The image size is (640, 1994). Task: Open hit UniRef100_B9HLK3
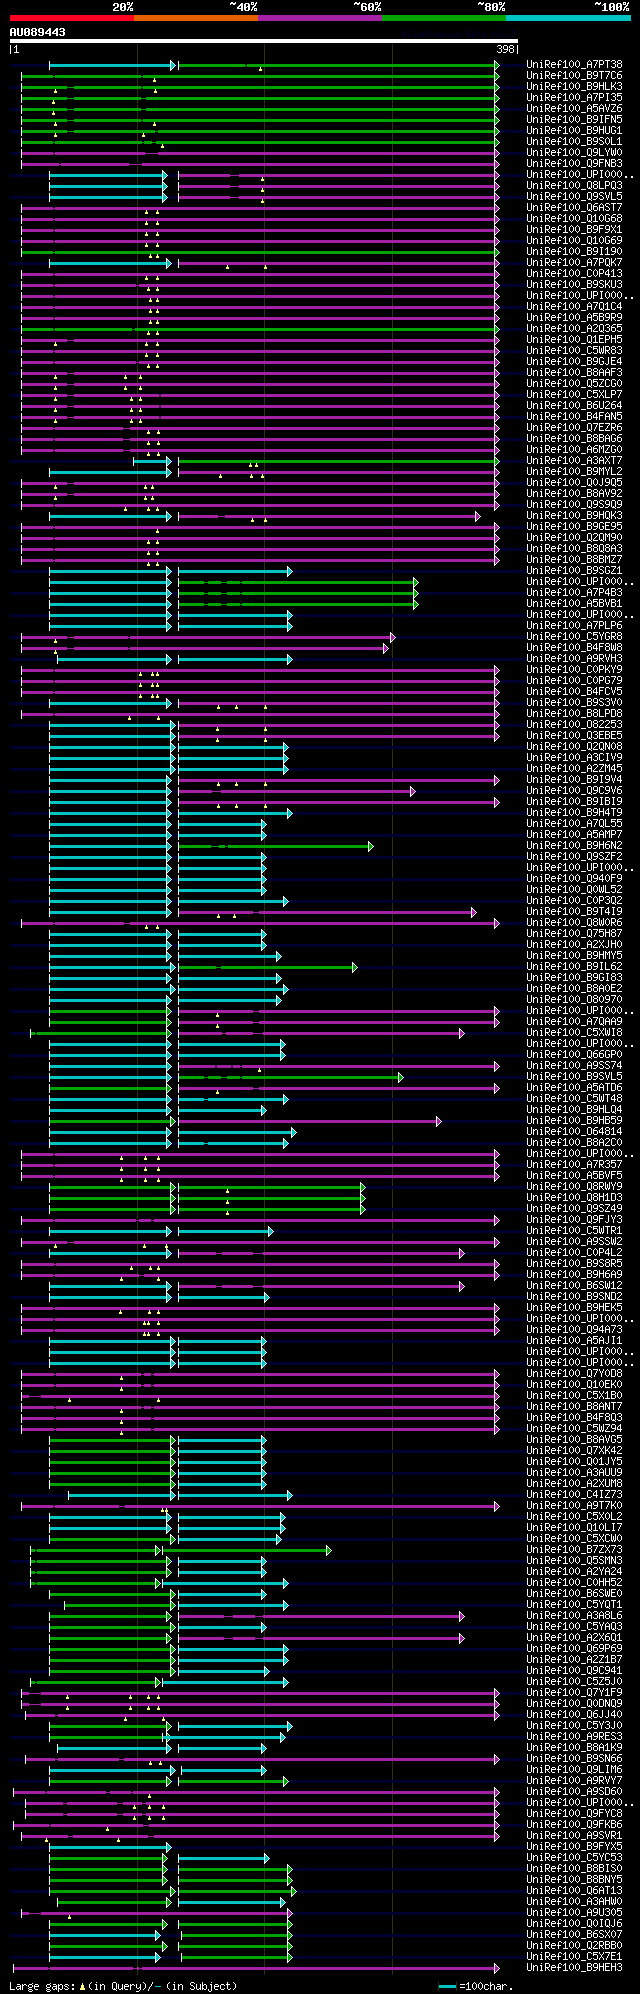point(574,86)
